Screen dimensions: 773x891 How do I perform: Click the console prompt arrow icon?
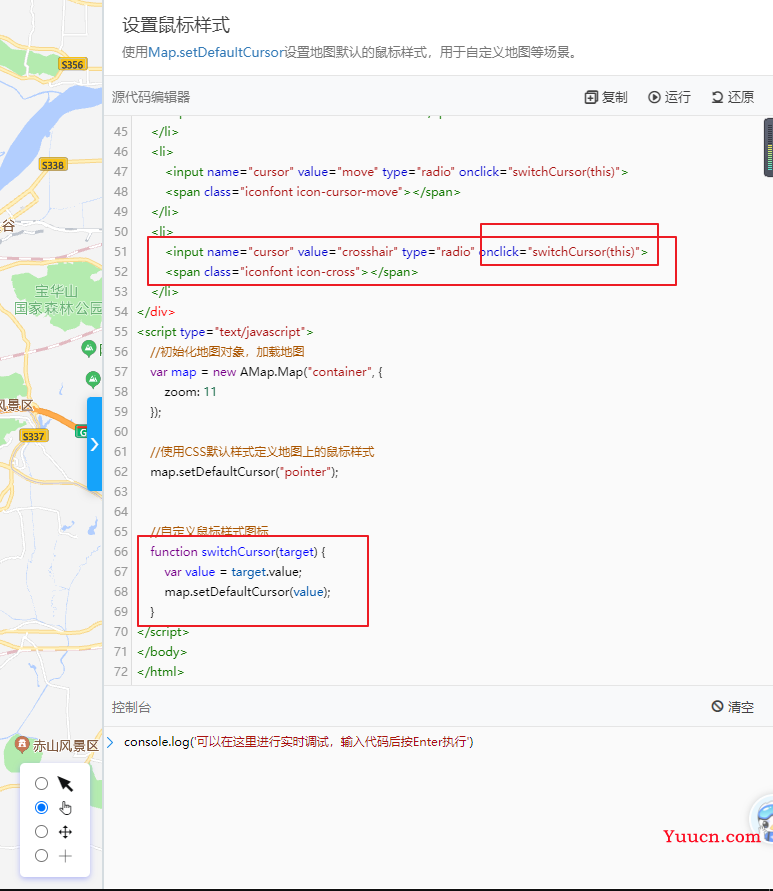[x=110, y=742]
